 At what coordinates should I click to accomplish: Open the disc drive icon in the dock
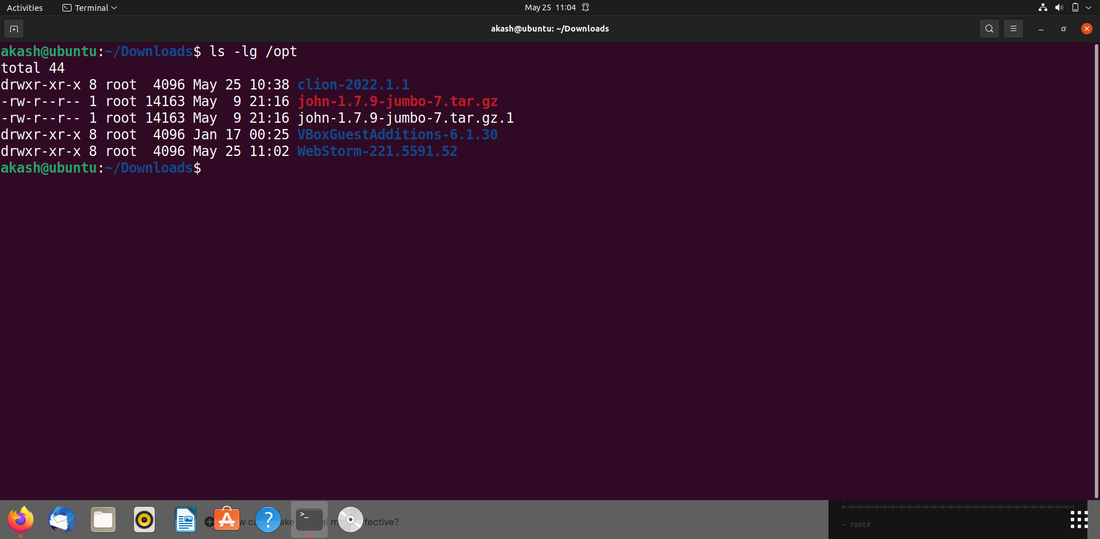[350, 520]
